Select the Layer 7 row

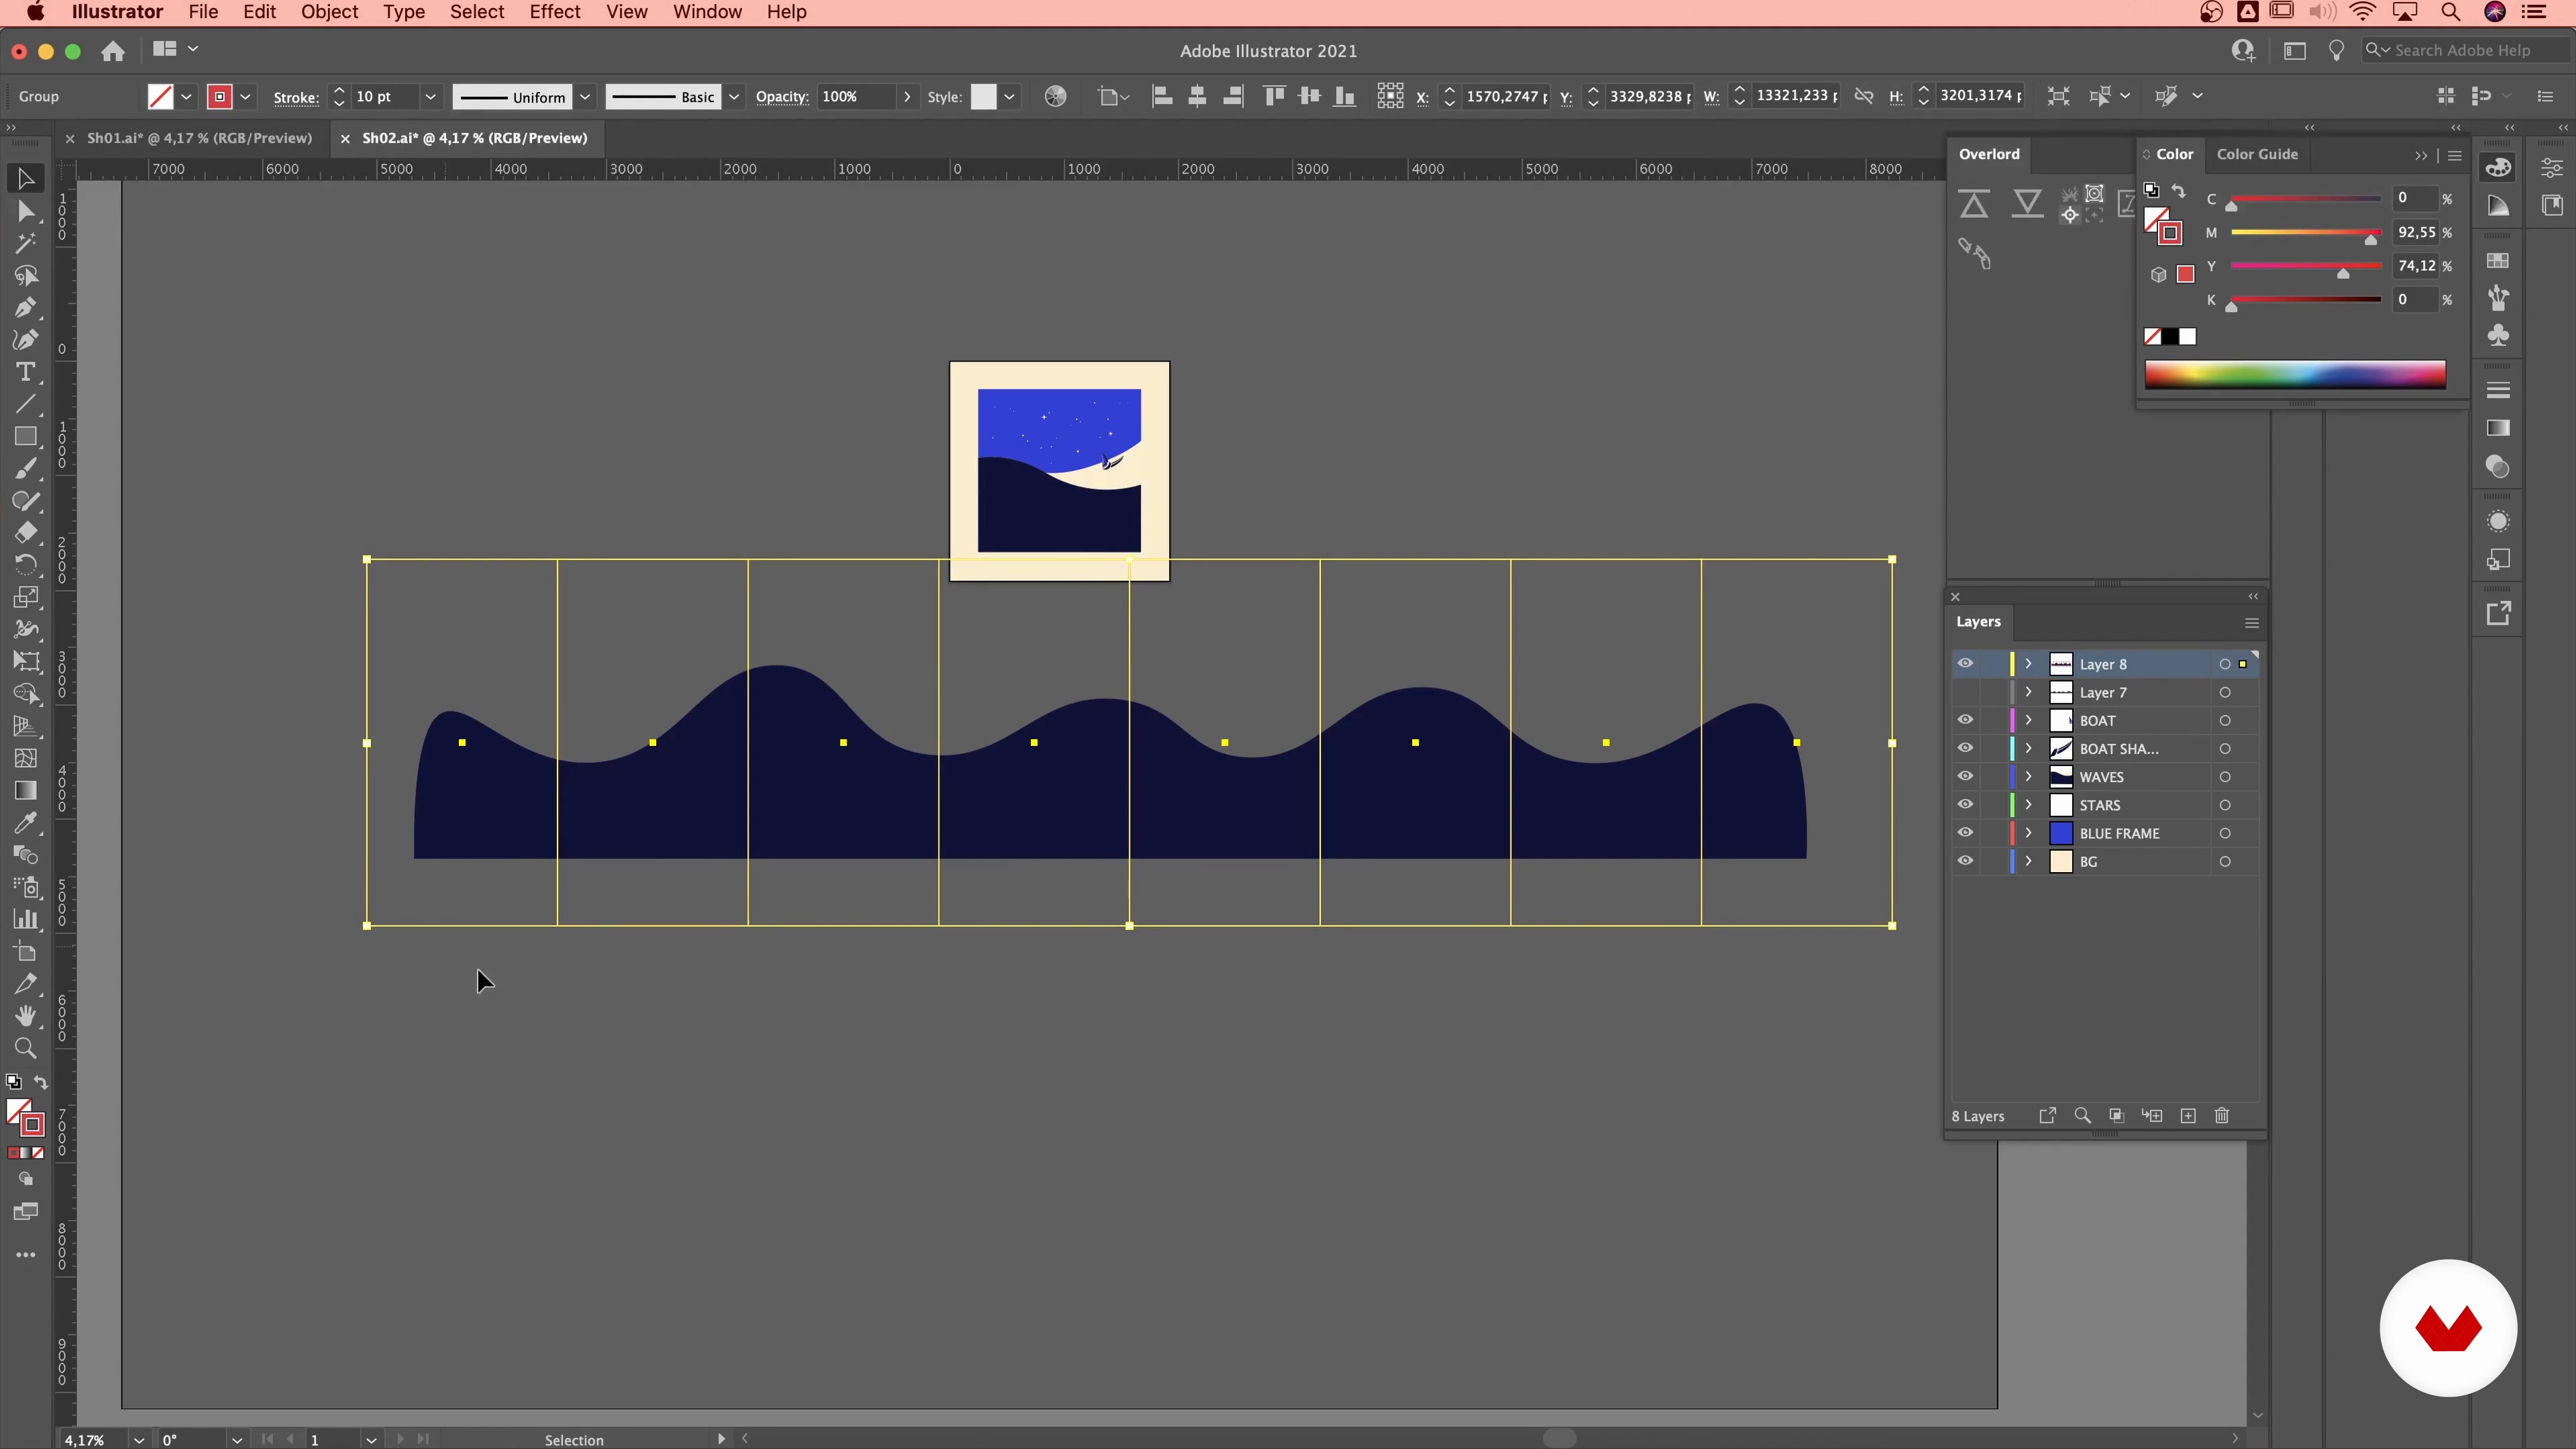tap(2105, 692)
